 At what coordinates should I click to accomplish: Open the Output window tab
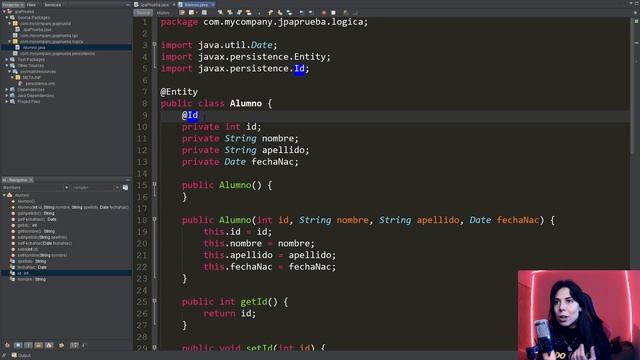point(21,356)
